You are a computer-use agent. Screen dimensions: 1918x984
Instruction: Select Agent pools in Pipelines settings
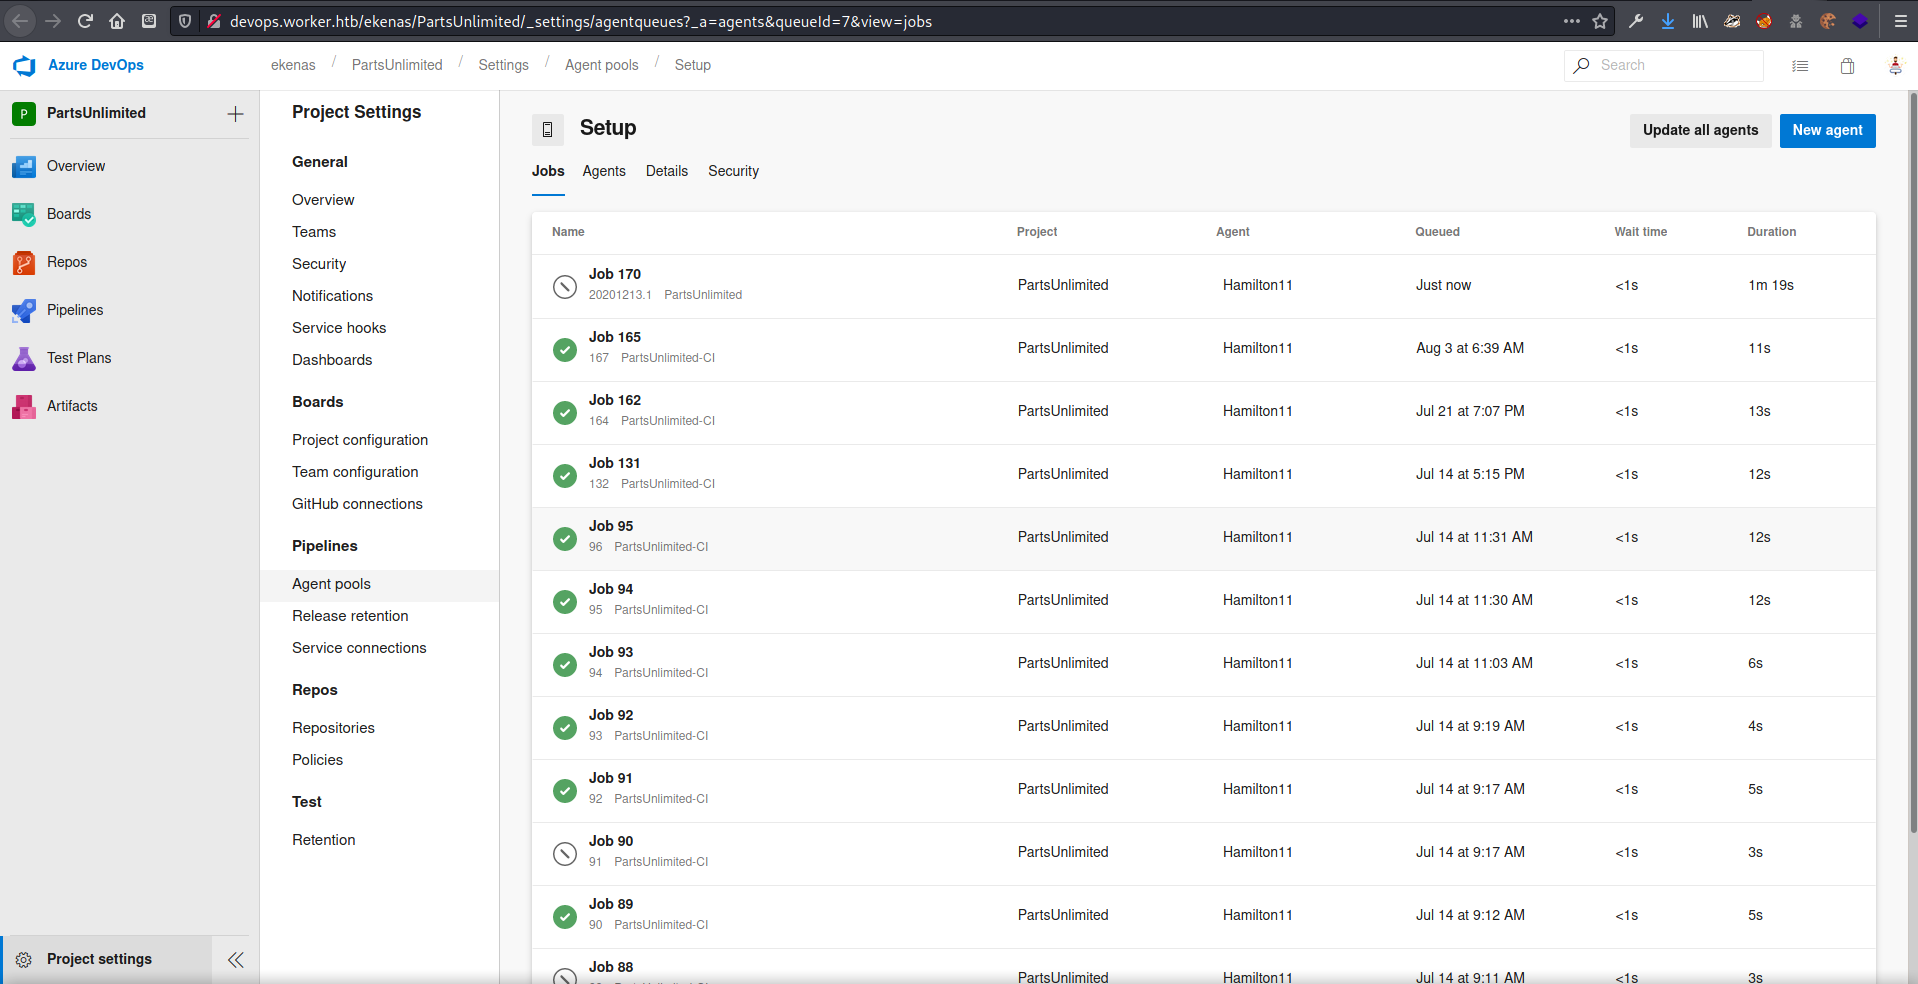point(380,584)
